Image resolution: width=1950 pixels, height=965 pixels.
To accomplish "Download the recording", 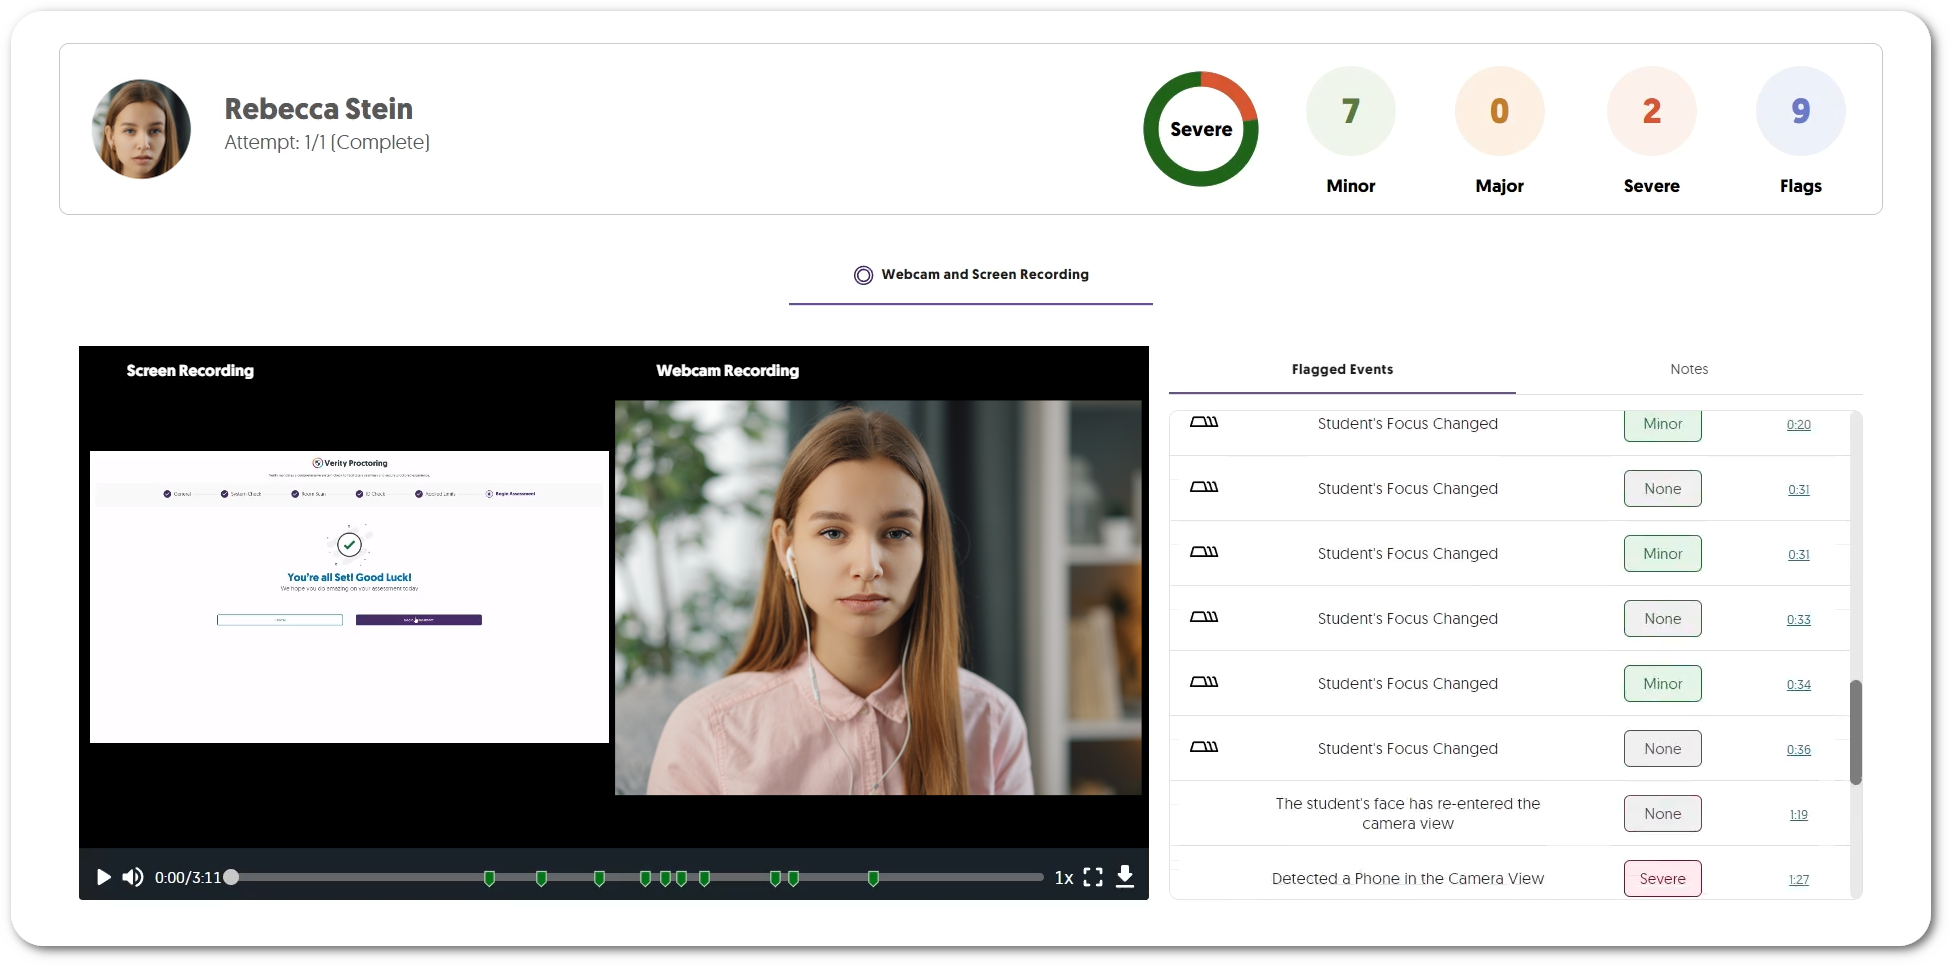I will pos(1125,876).
